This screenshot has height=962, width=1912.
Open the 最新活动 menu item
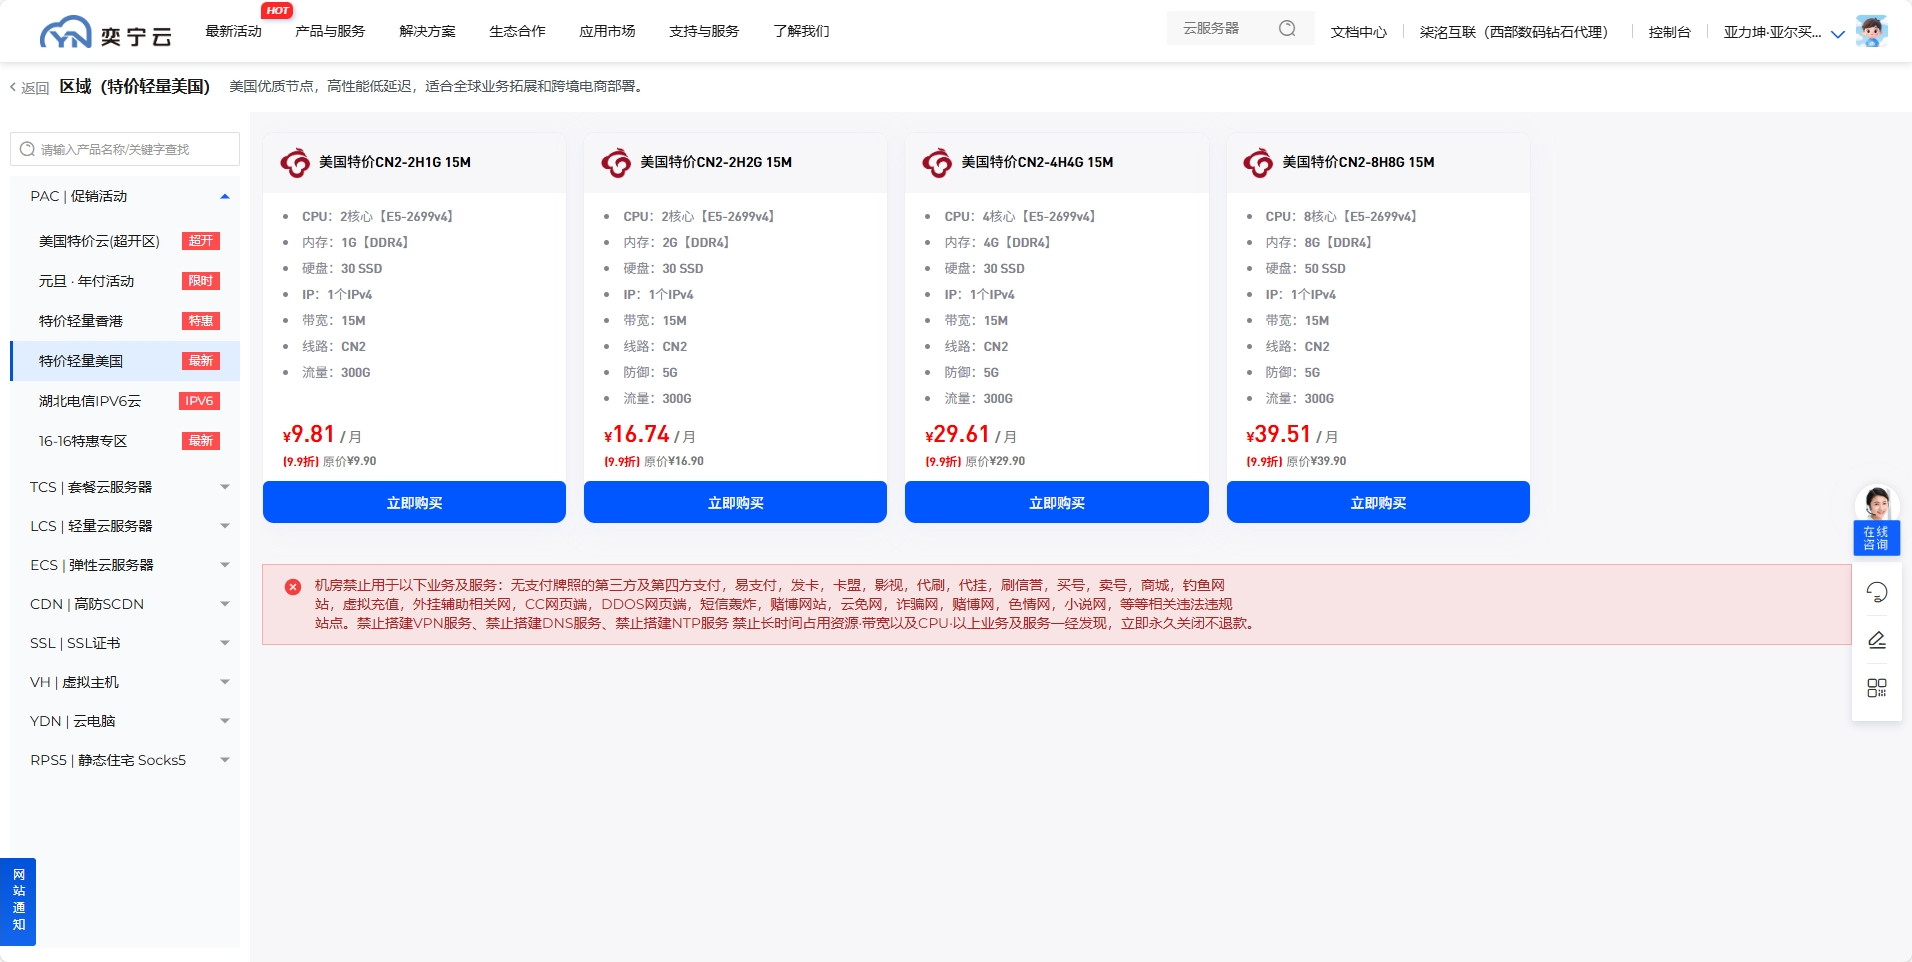pyautogui.click(x=233, y=32)
